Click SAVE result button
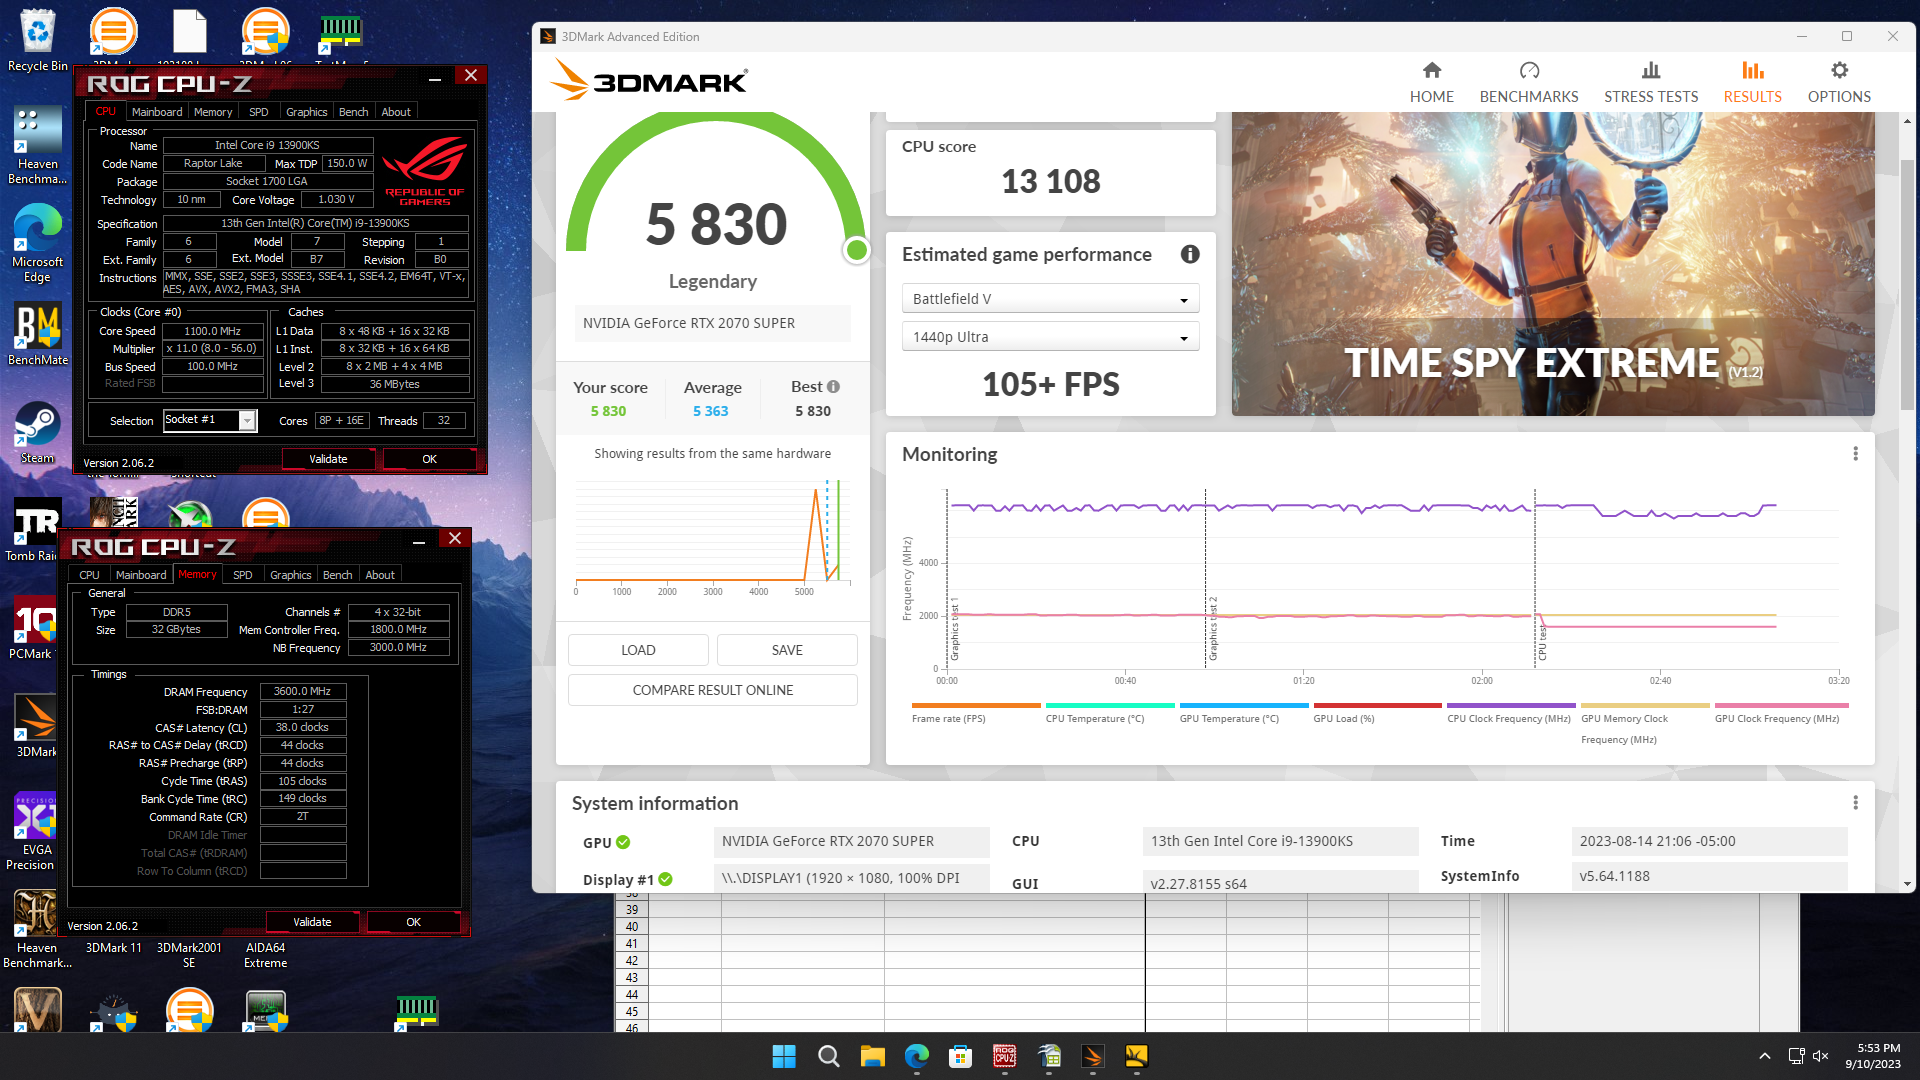 (787, 650)
